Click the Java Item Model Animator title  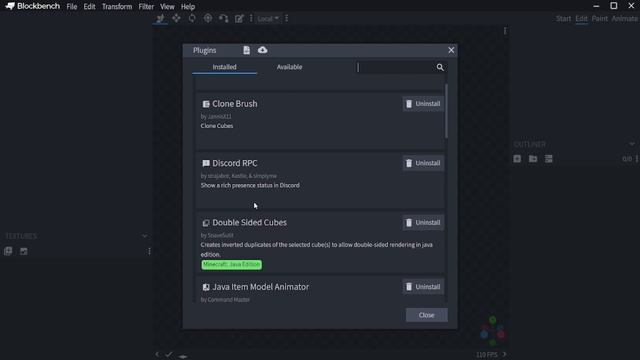point(260,287)
